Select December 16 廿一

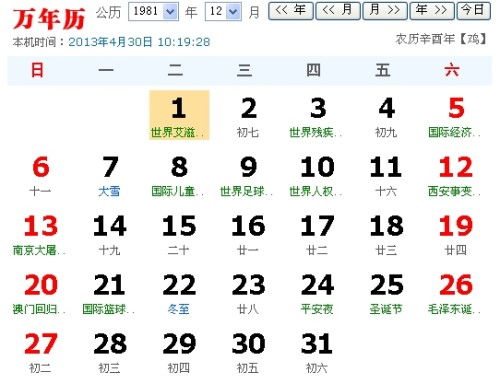coord(248,235)
